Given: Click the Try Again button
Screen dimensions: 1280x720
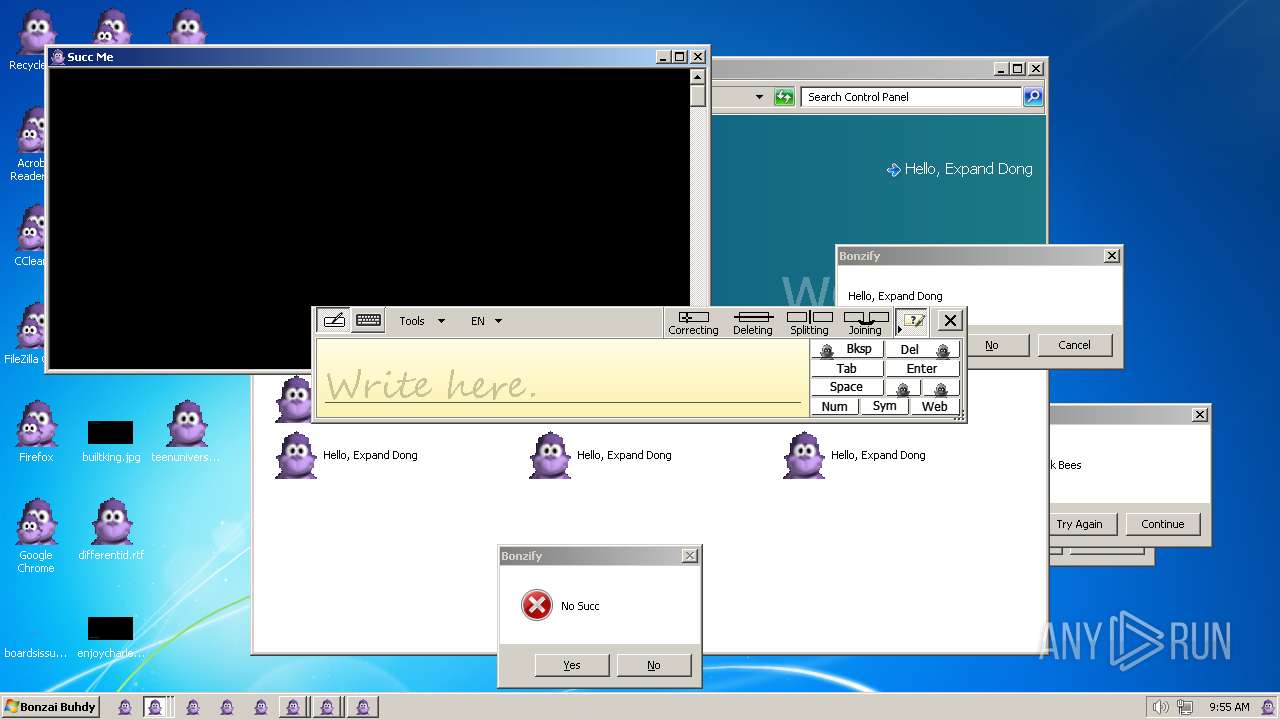Looking at the screenshot, I should pyautogui.click(x=1080, y=524).
